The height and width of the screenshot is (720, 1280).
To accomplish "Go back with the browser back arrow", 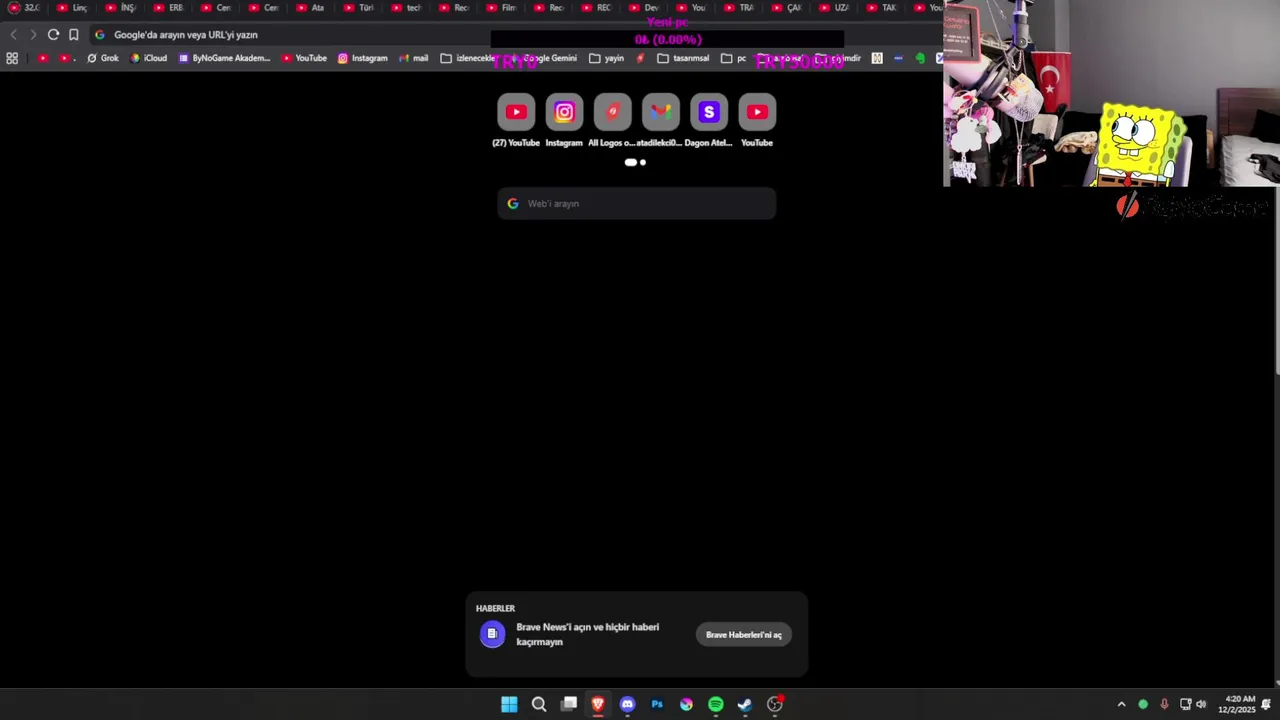I will [x=13, y=34].
